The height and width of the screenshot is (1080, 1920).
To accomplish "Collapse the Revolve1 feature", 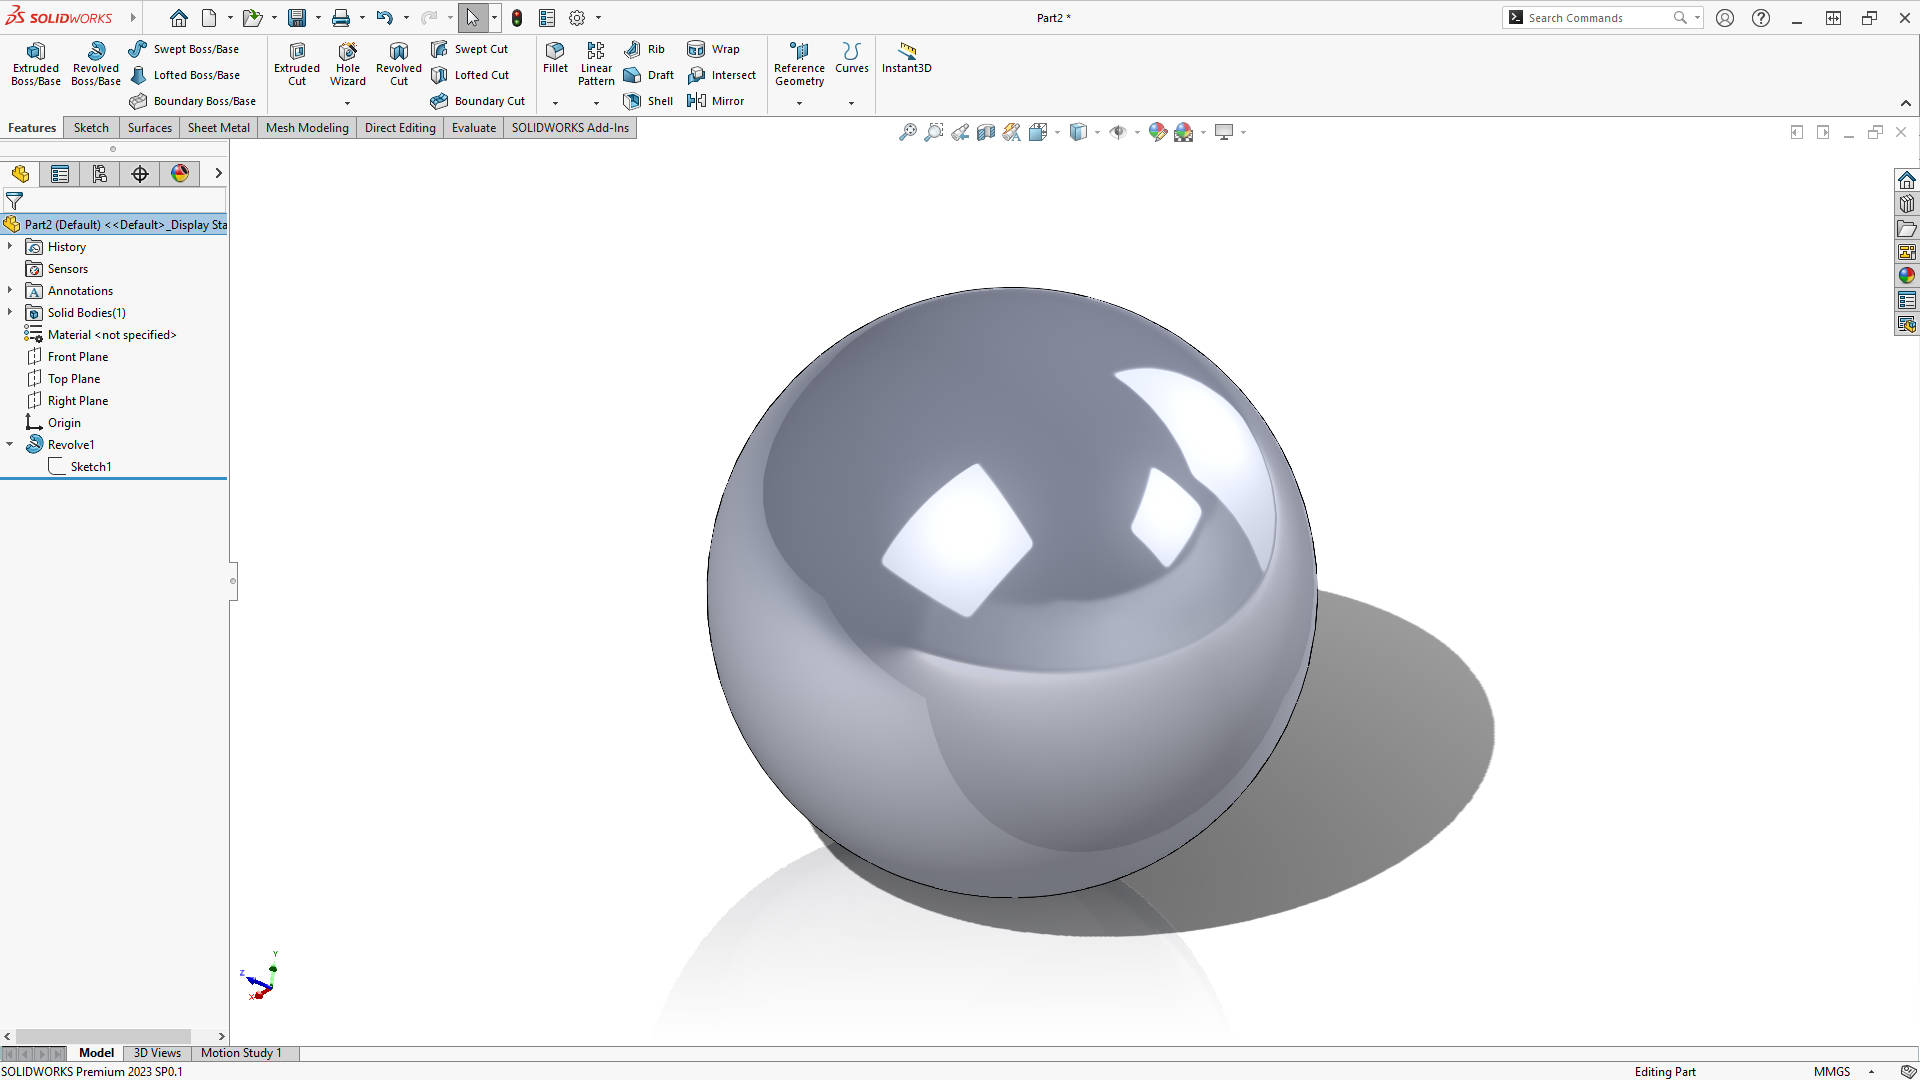I will pos(10,444).
